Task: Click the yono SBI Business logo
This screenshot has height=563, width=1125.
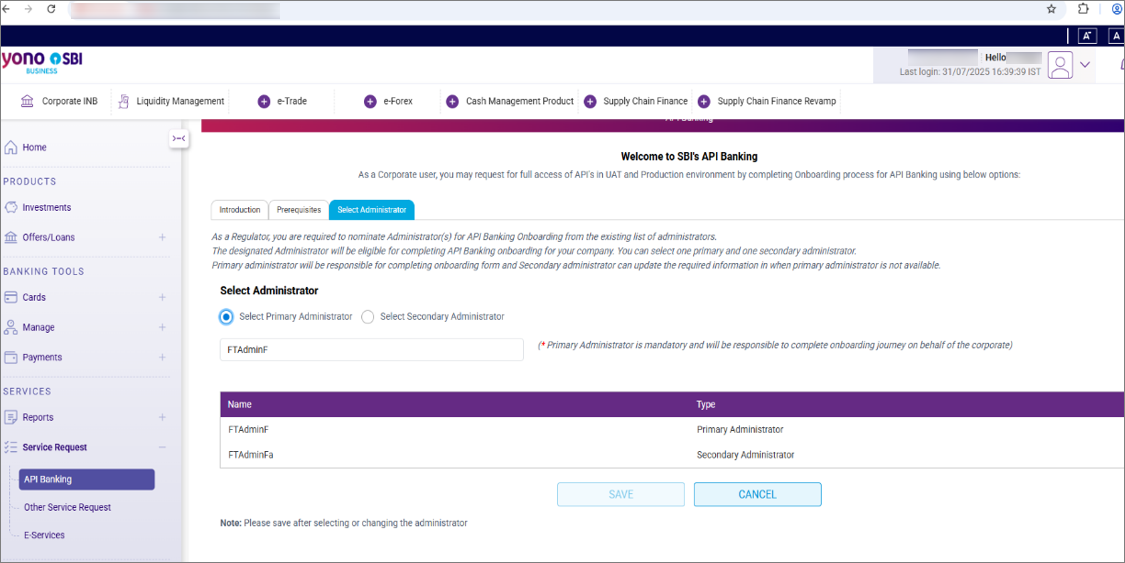Action: tap(42, 62)
